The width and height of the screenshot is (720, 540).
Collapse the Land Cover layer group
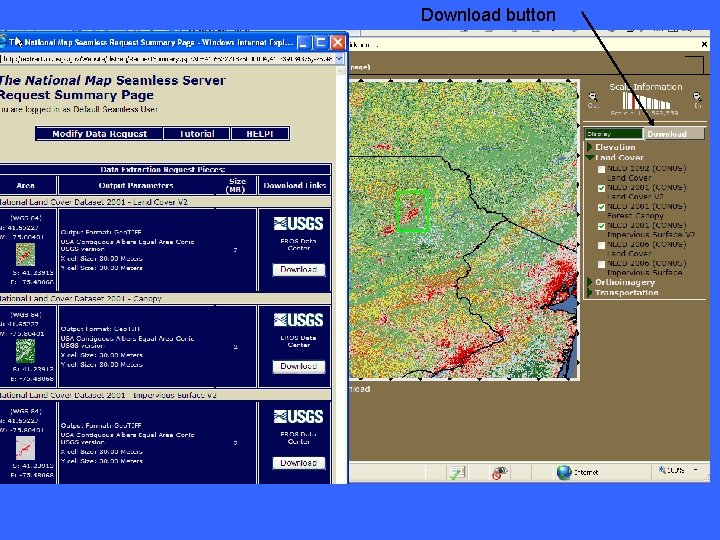pyautogui.click(x=590, y=157)
